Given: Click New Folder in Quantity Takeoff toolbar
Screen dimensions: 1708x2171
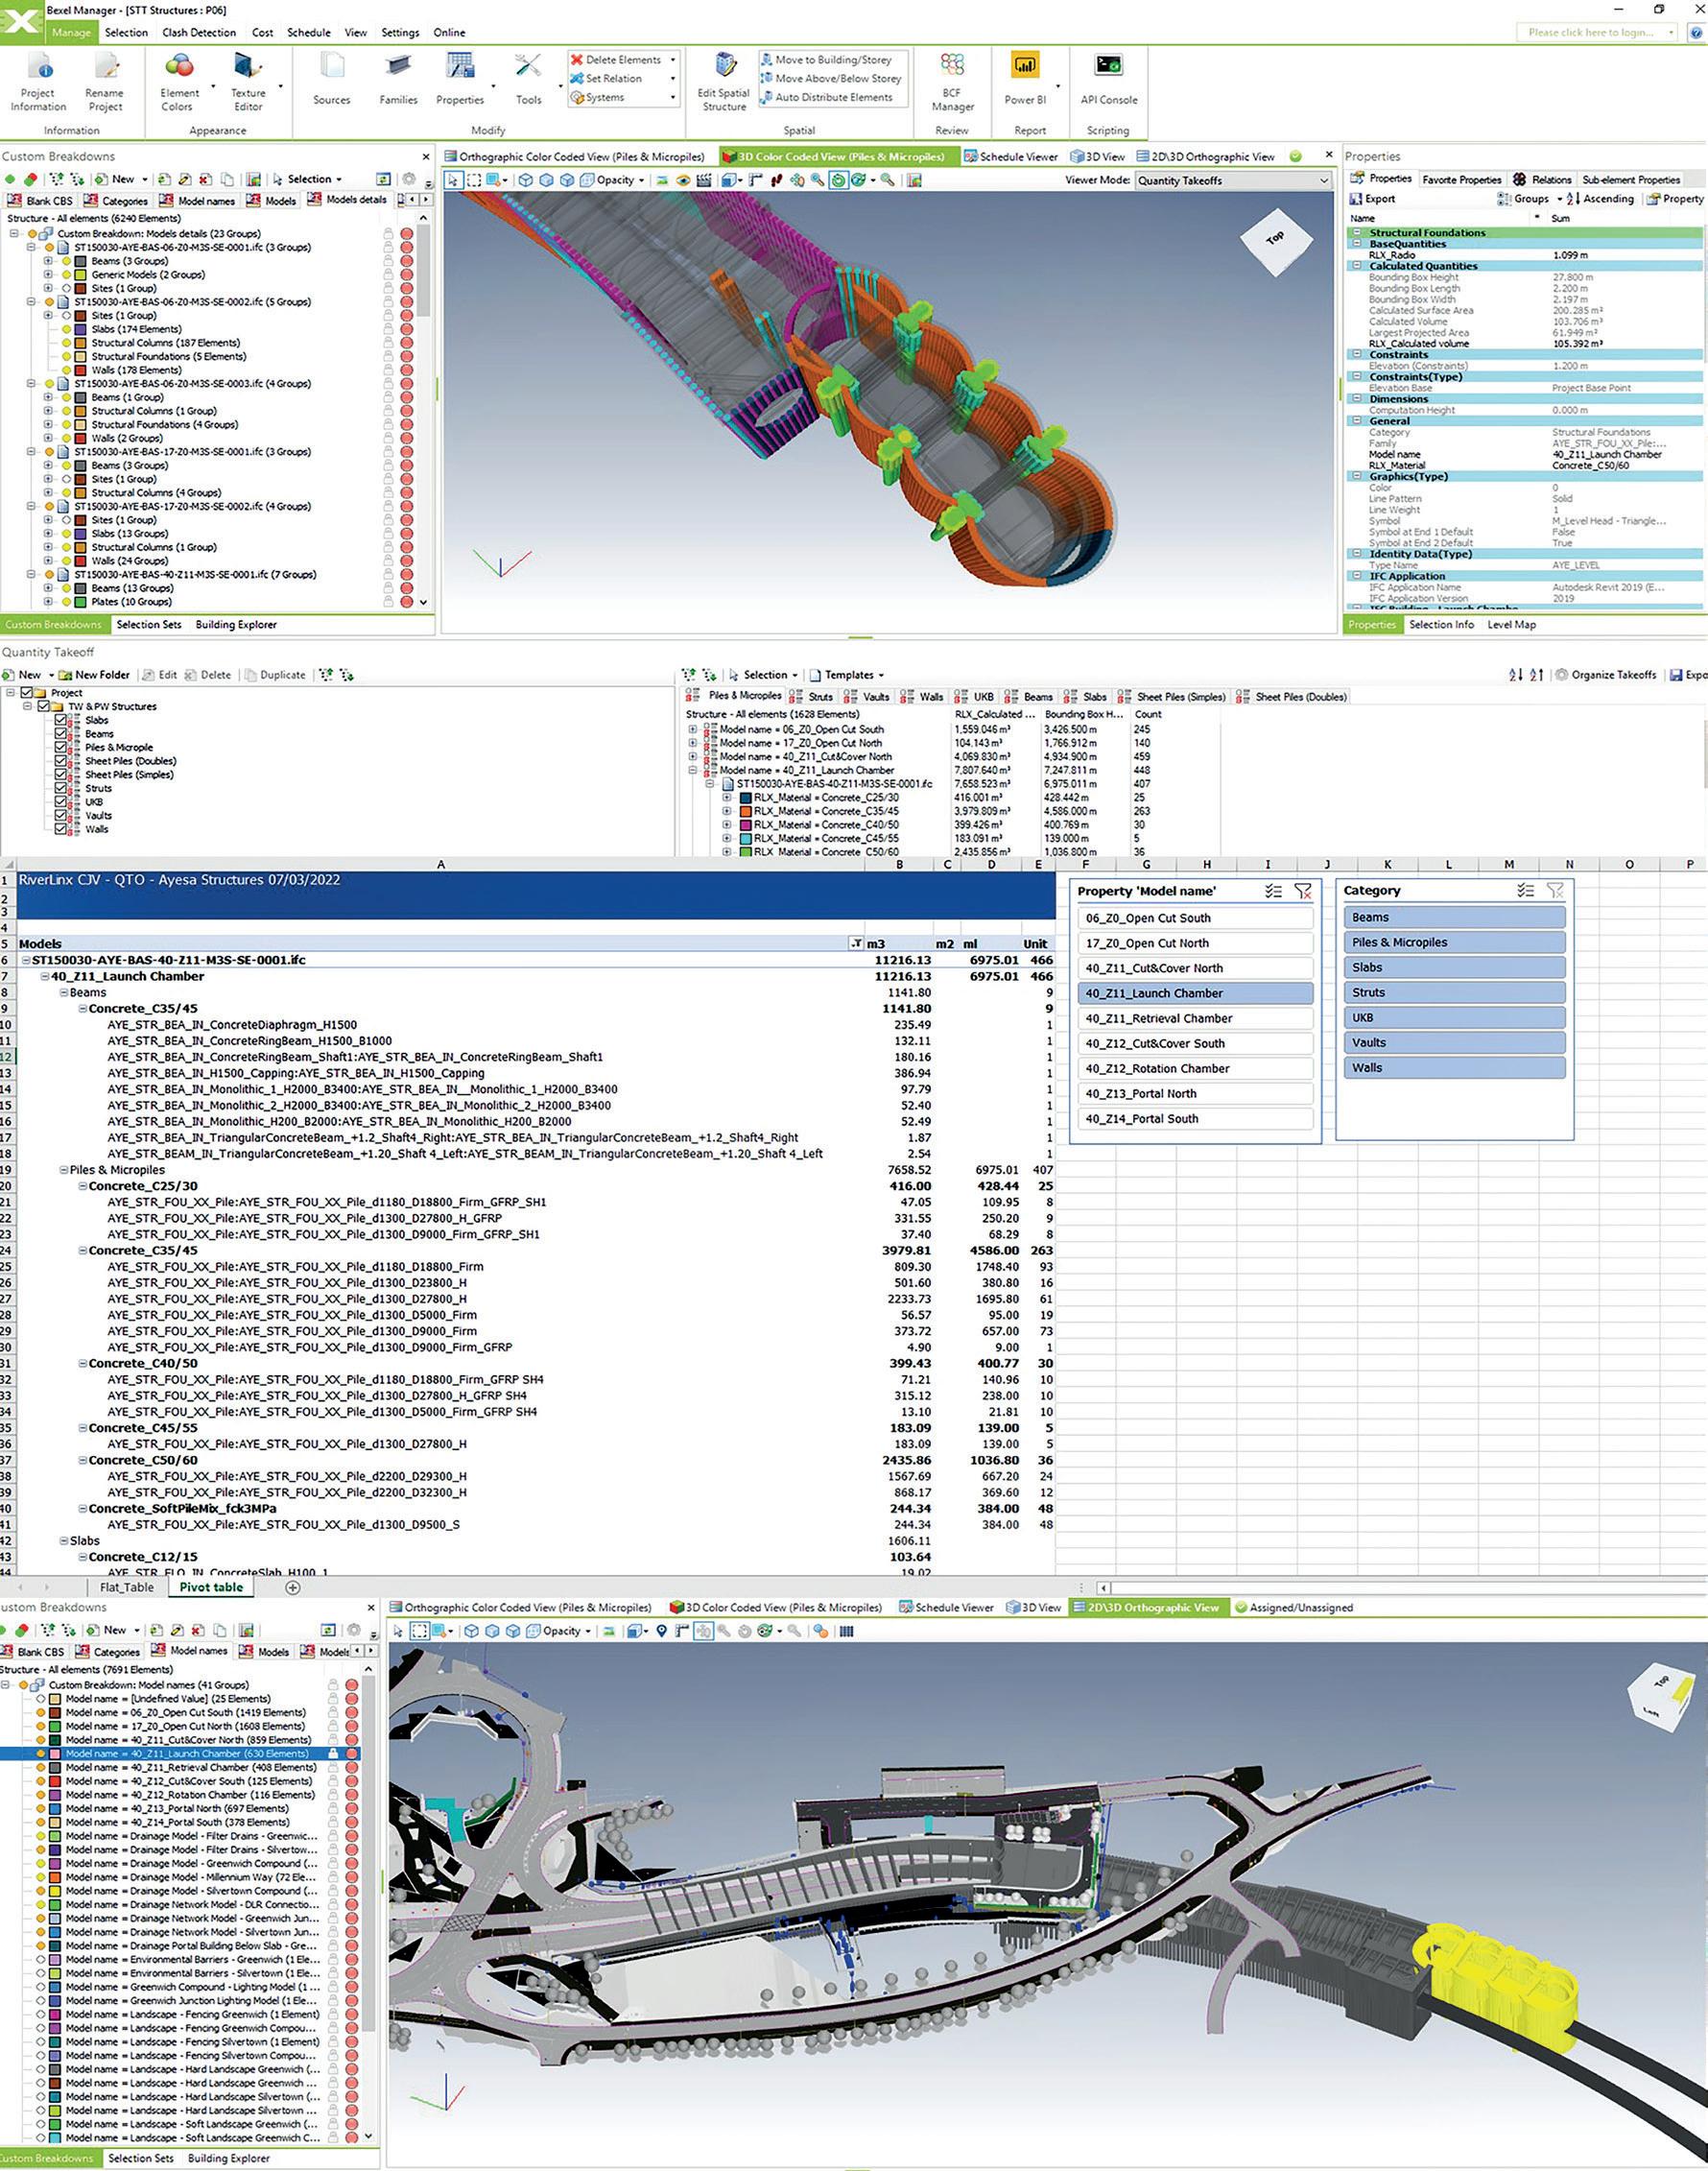Looking at the screenshot, I should tap(94, 675).
